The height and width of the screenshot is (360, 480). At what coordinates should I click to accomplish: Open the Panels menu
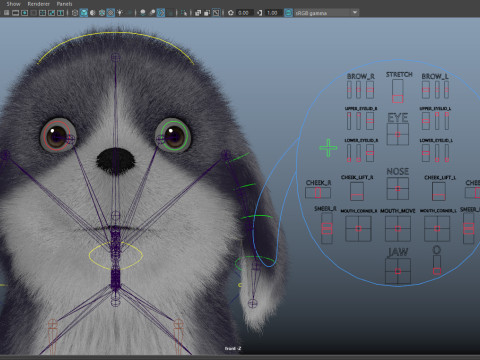(x=64, y=4)
